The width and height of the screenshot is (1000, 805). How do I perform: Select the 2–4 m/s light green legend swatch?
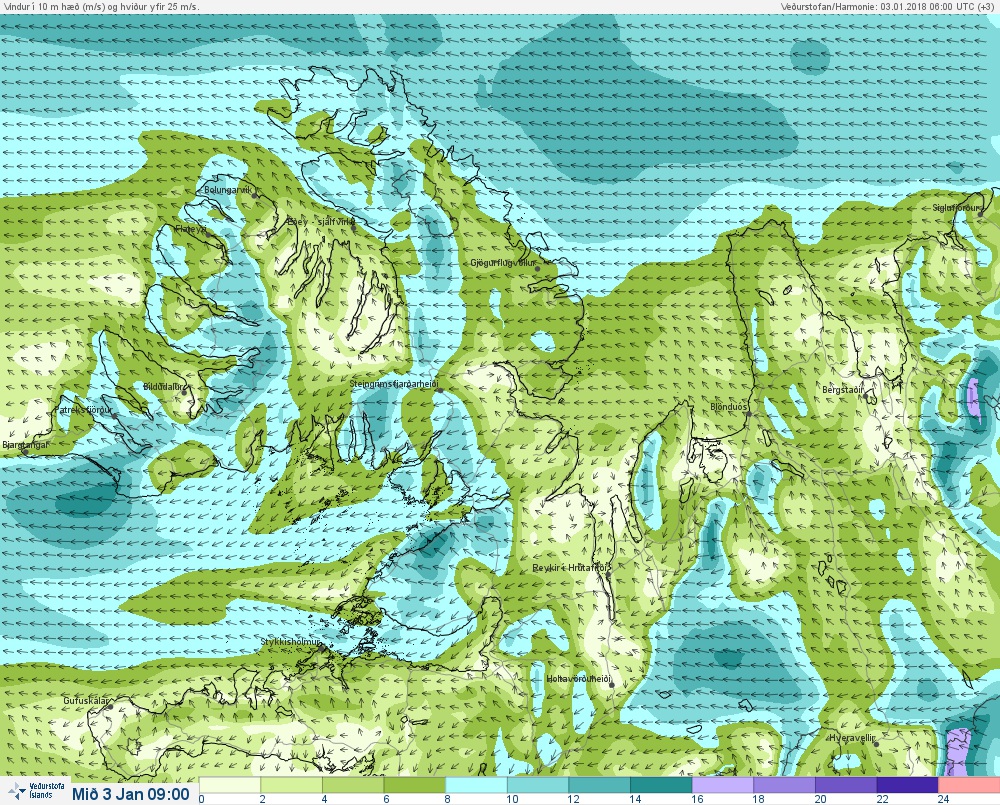coord(291,785)
